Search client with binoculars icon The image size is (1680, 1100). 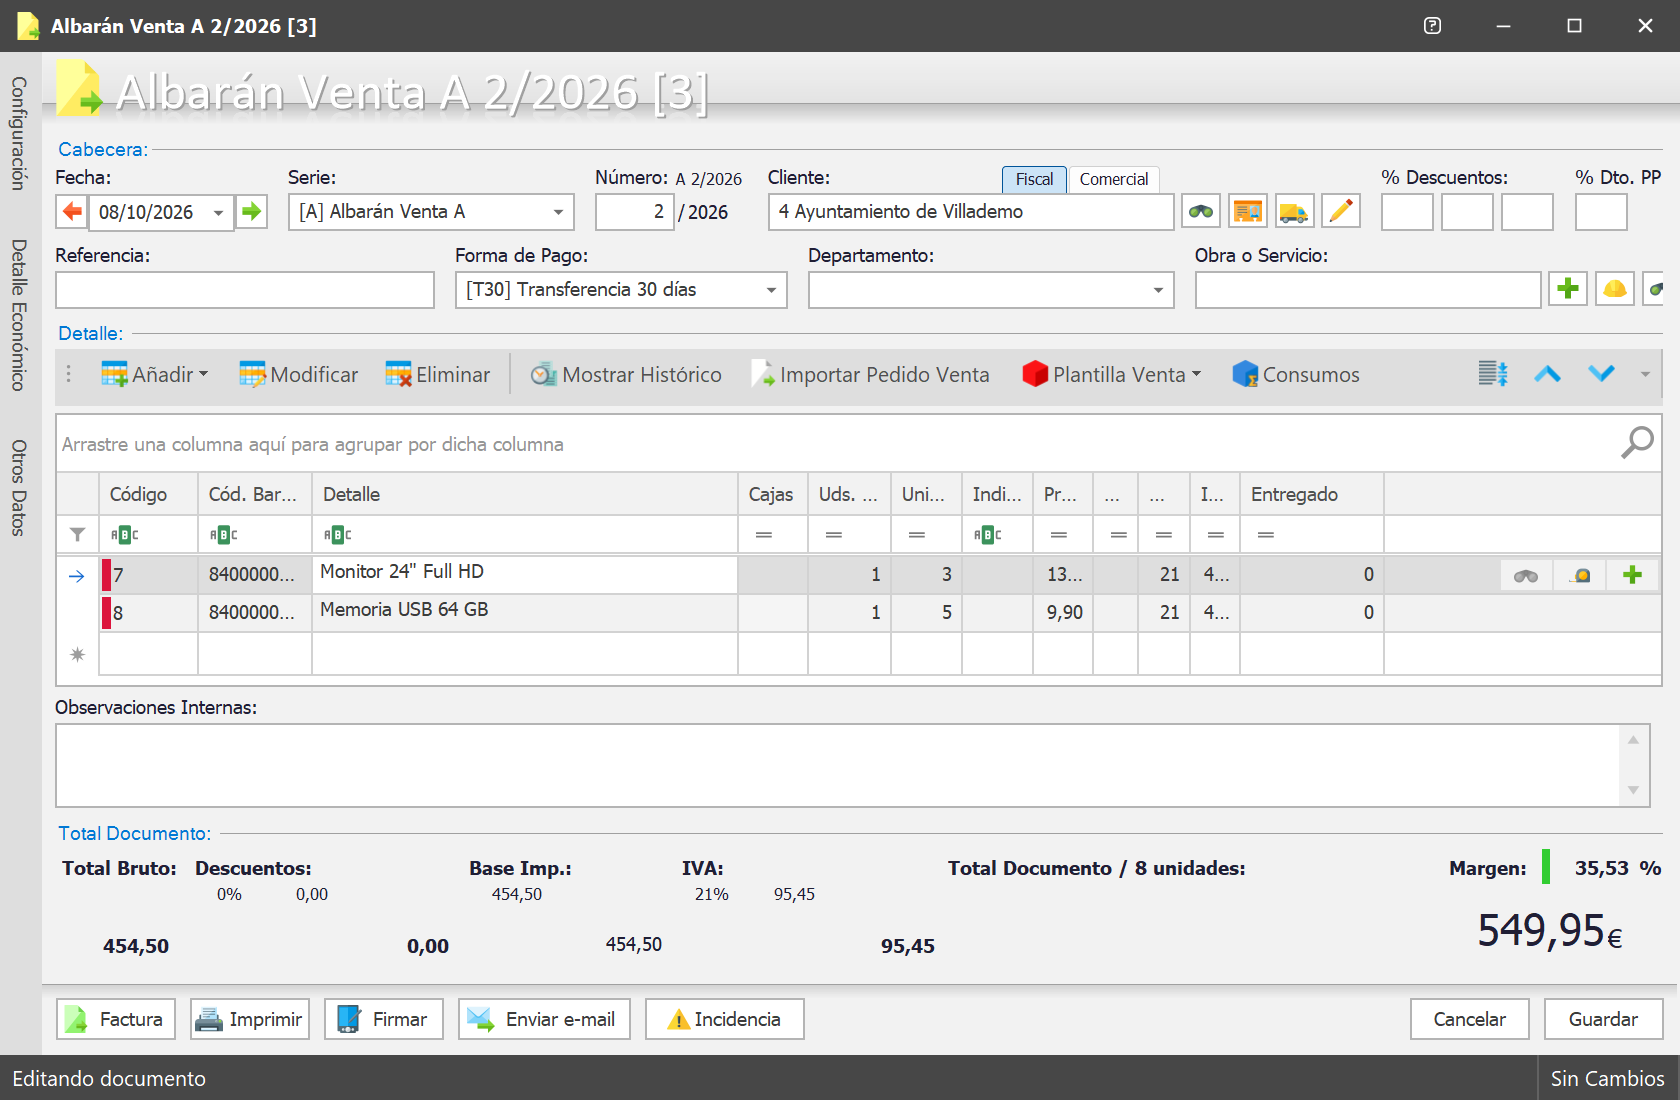(x=1200, y=211)
